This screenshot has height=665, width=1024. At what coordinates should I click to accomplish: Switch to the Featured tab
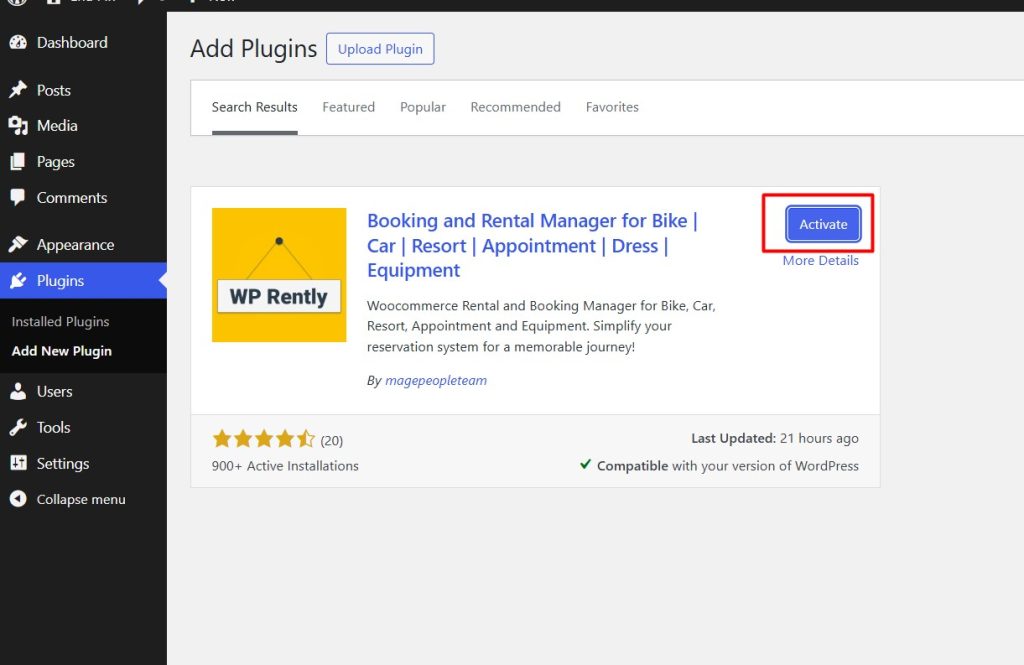coord(348,107)
